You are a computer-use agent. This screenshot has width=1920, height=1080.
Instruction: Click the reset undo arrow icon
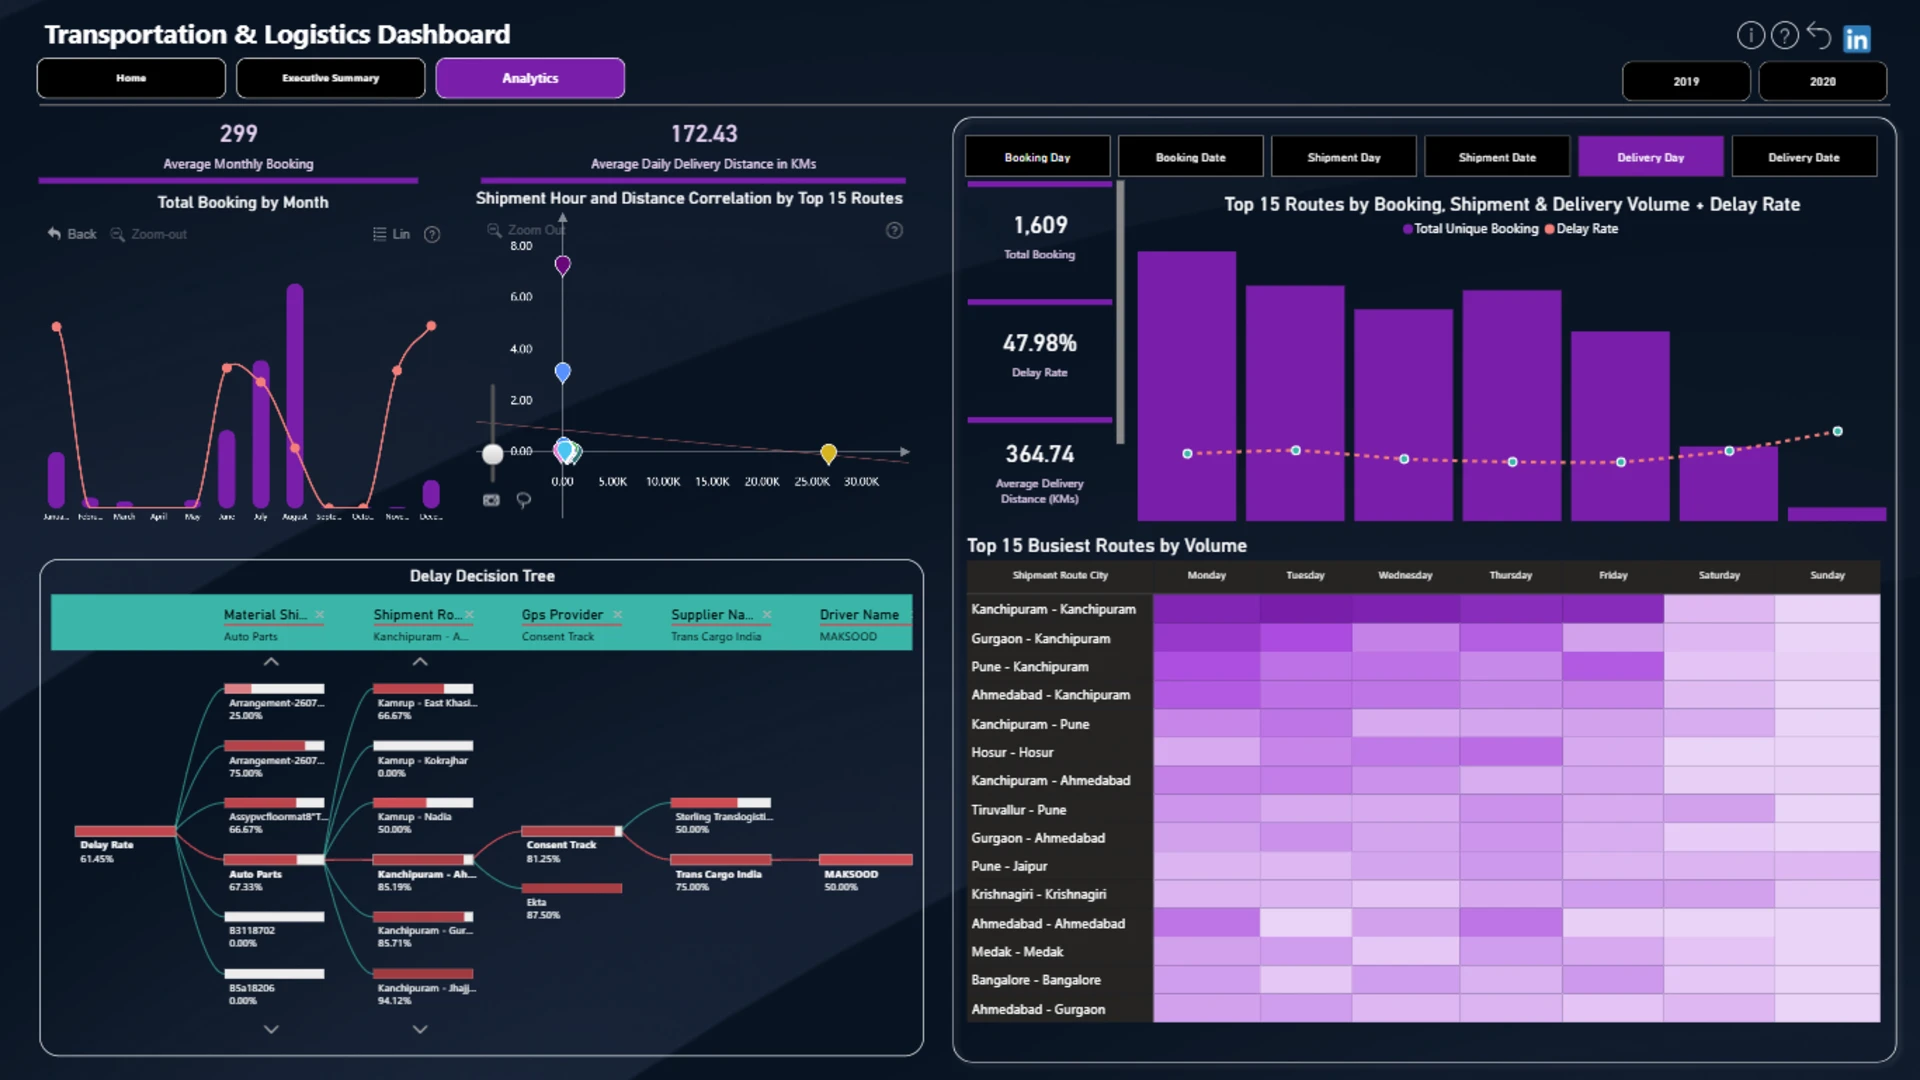(1819, 36)
